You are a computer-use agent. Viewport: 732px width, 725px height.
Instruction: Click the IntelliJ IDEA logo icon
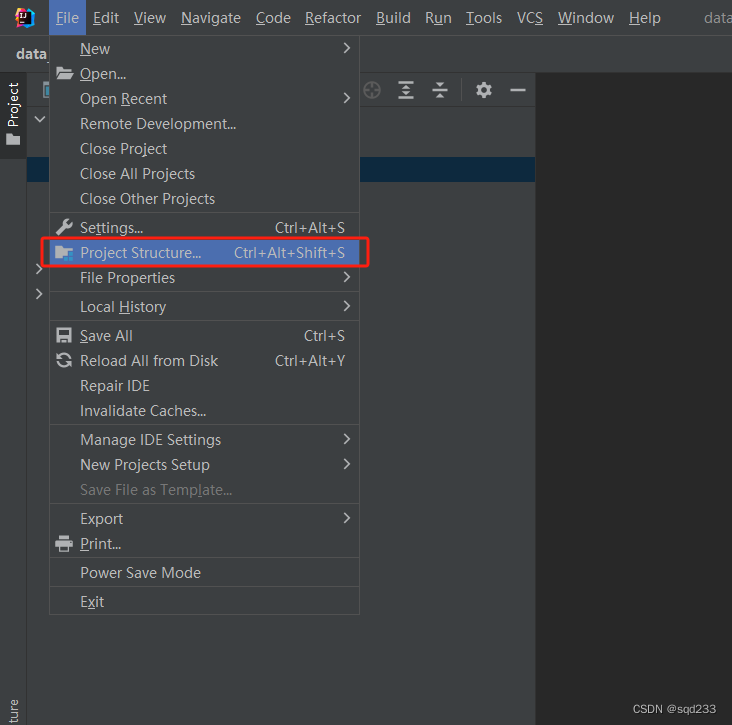(x=24, y=18)
